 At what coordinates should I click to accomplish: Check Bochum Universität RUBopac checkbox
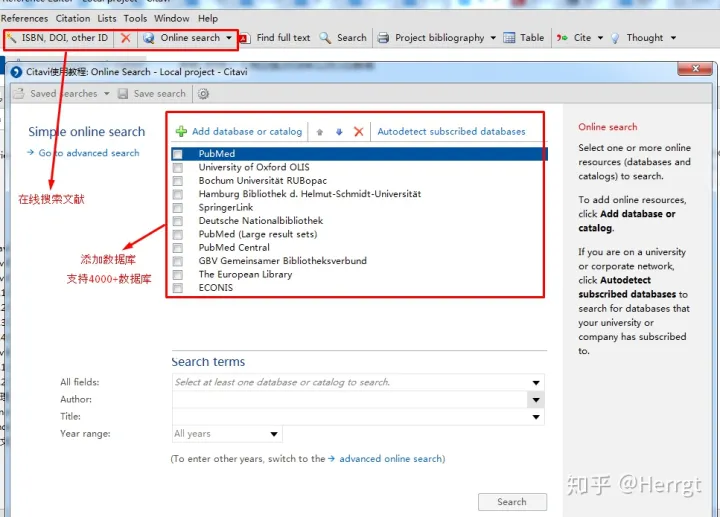[x=178, y=181]
